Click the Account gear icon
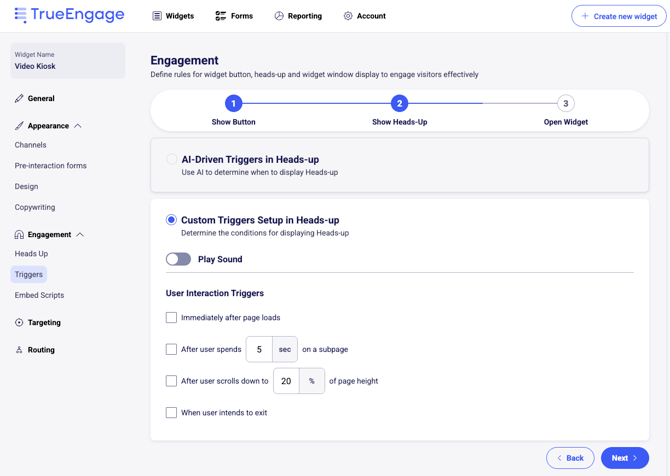This screenshot has height=476, width=670. 348,16
